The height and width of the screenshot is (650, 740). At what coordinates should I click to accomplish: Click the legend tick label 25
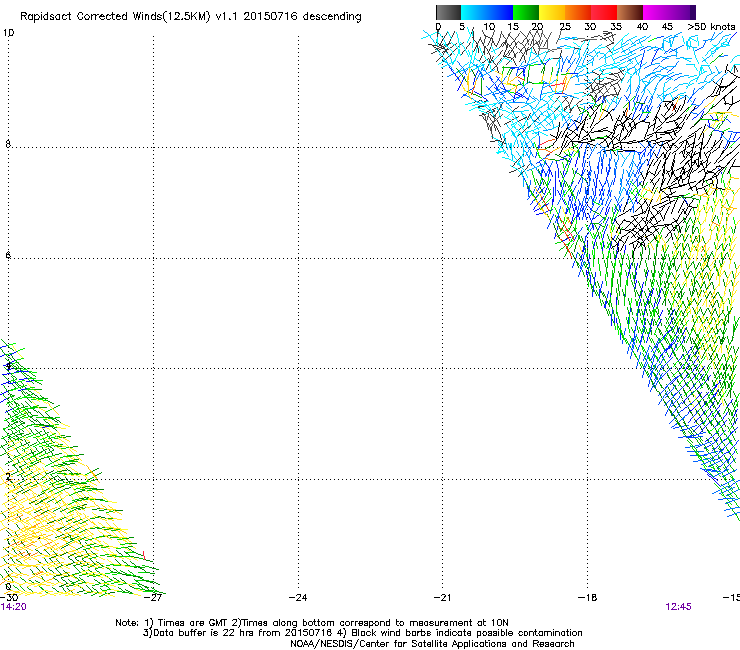click(x=565, y=27)
